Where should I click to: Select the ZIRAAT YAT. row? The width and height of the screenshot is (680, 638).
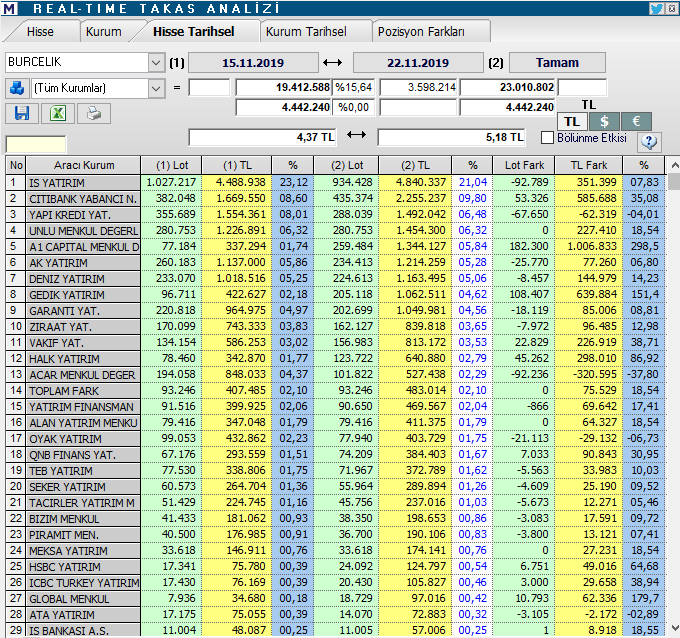coord(334,327)
